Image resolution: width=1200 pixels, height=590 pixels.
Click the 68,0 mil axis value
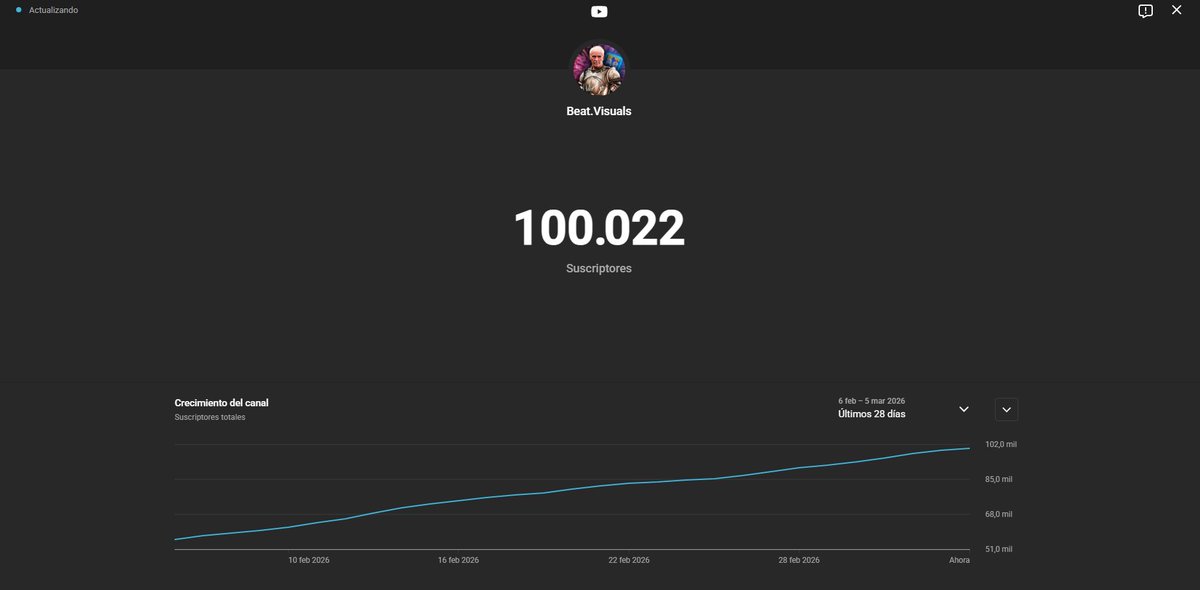click(x=999, y=514)
